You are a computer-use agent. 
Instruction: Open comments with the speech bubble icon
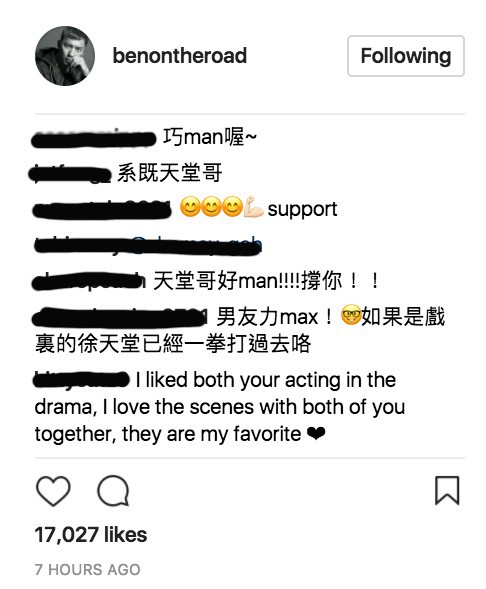click(x=113, y=491)
